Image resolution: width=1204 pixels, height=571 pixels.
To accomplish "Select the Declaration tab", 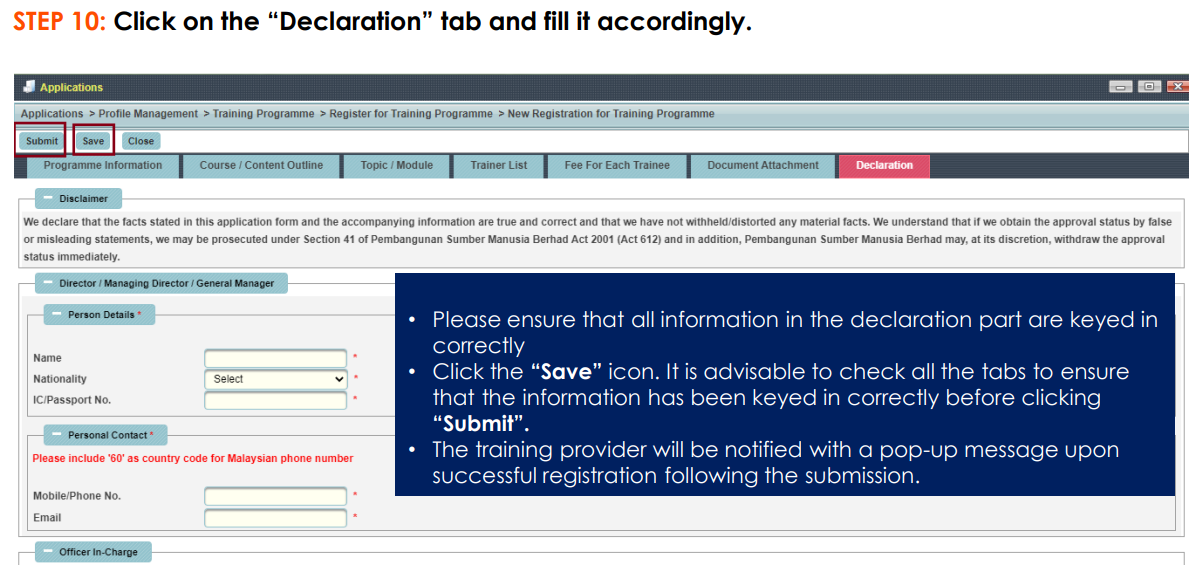I will coord(884,166).
